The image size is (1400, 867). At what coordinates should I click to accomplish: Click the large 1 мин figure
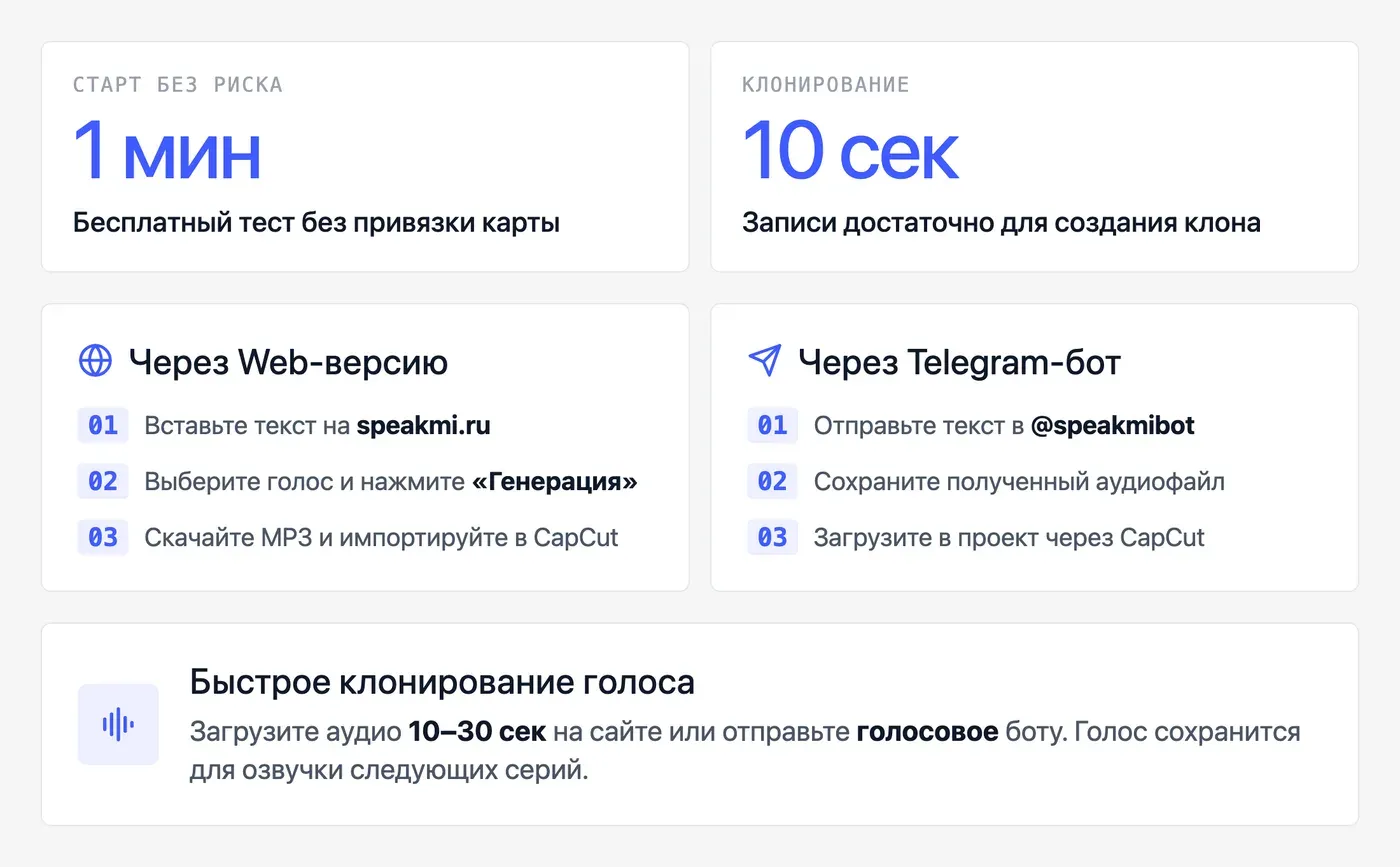click(x=167, y=152)
